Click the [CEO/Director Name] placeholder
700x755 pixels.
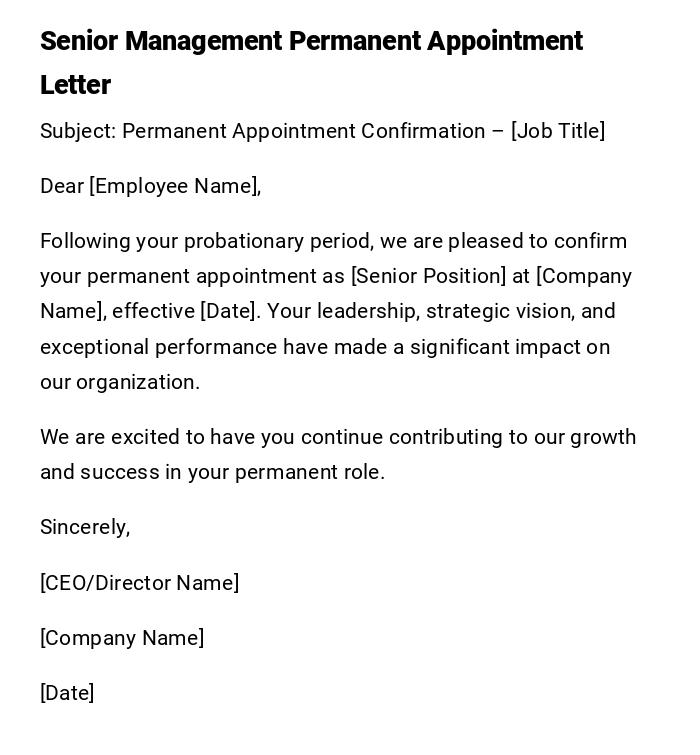pyautogui.click(x=139, y=583)
